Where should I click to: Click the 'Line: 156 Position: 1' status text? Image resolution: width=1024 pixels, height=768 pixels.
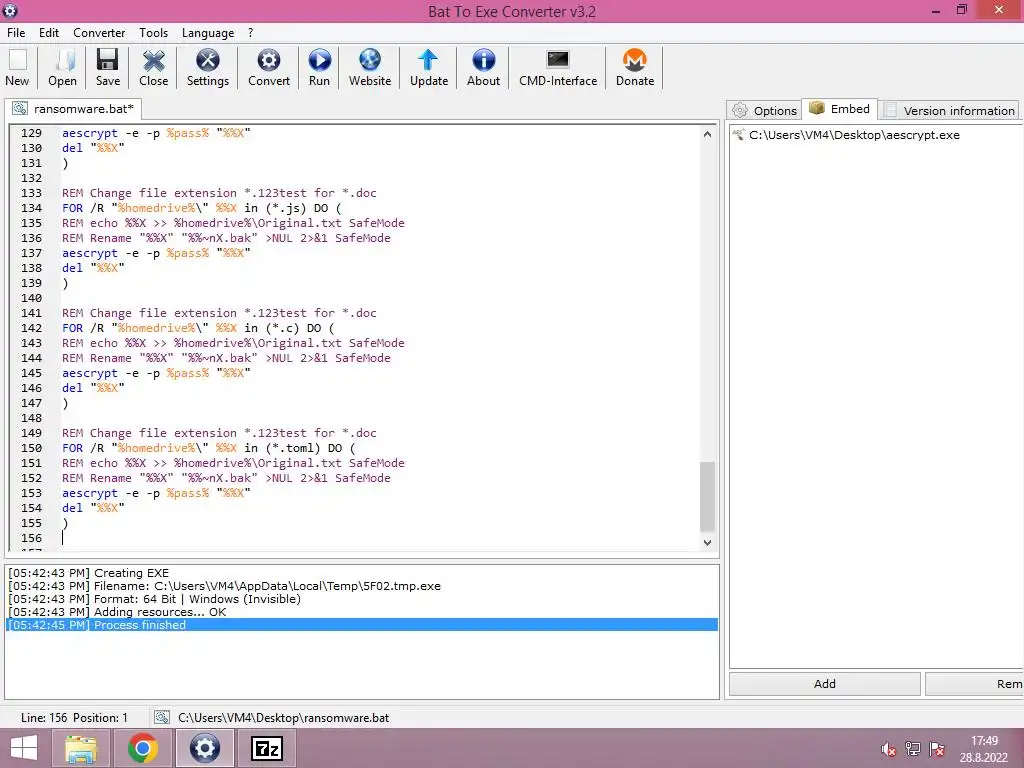pos(74,718)
